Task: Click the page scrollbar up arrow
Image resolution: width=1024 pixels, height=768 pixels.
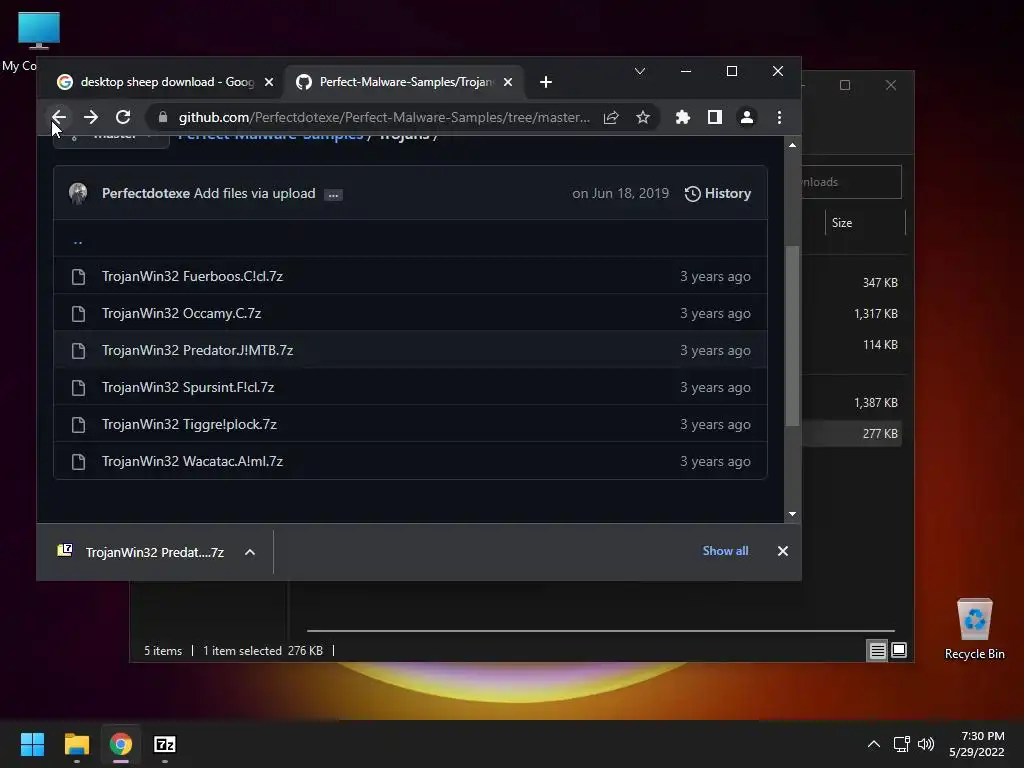Action: click(x=792, y=145)
